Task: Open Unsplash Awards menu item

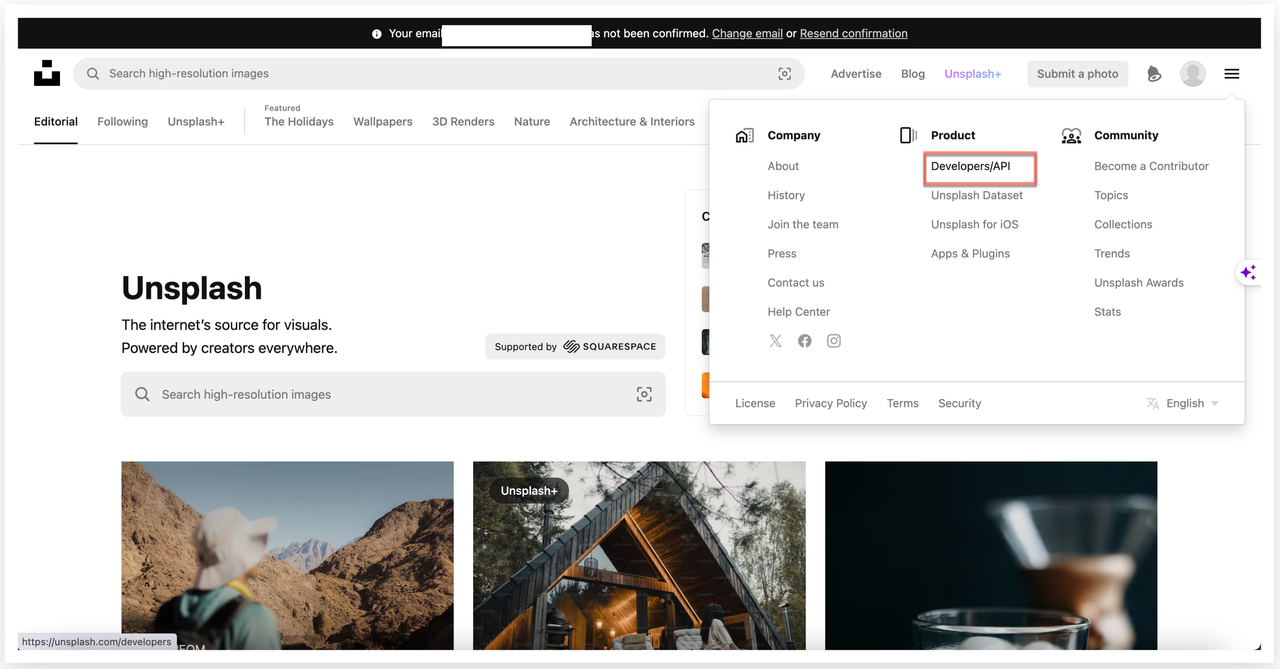Action: point(1139,282)
